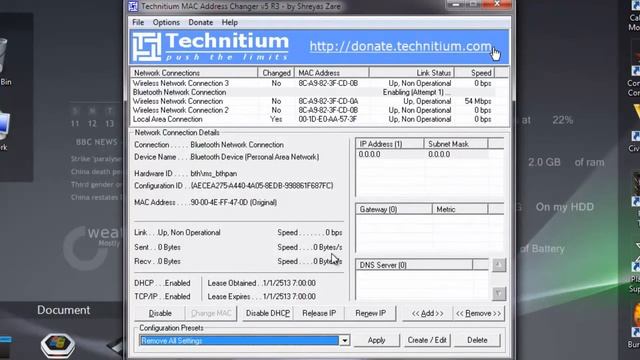Move DNS server up with arrow button
The image size is (640, 360).
tap(498, 265)
